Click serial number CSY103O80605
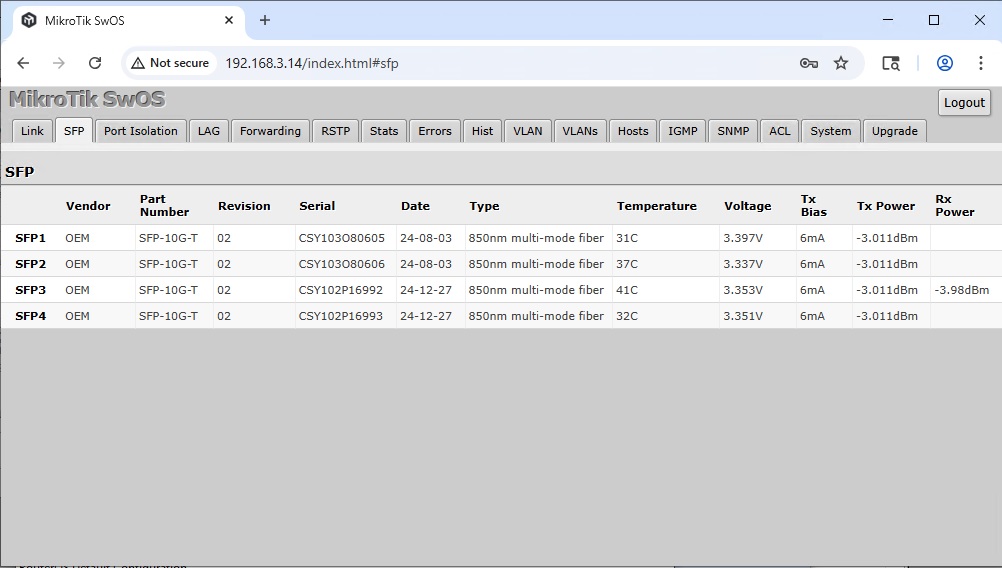 [341, 238]
